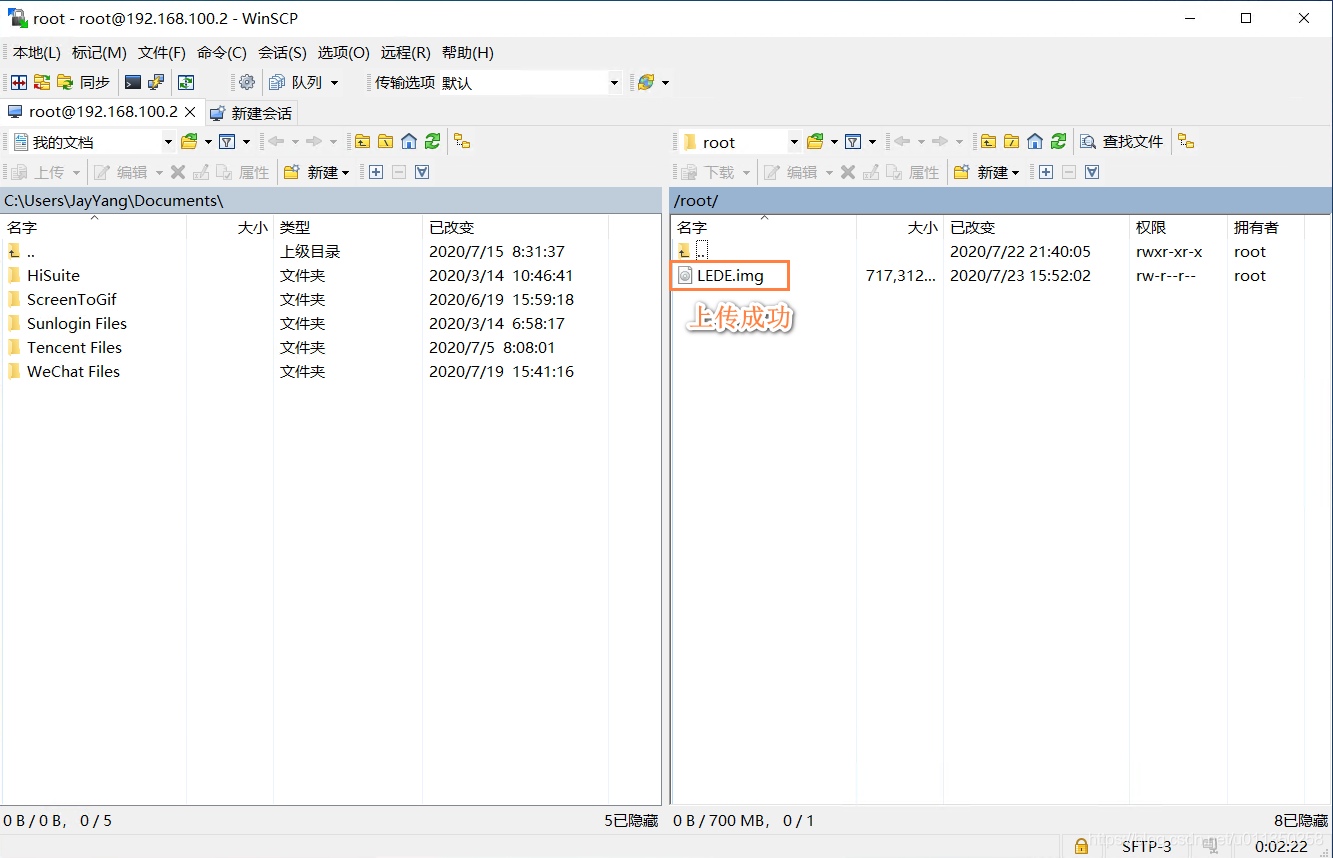1333x858 pixels.
Task: Click the SFTP-3 protocol status entry
Action: pyautogui.click(x=1146, y=846)
